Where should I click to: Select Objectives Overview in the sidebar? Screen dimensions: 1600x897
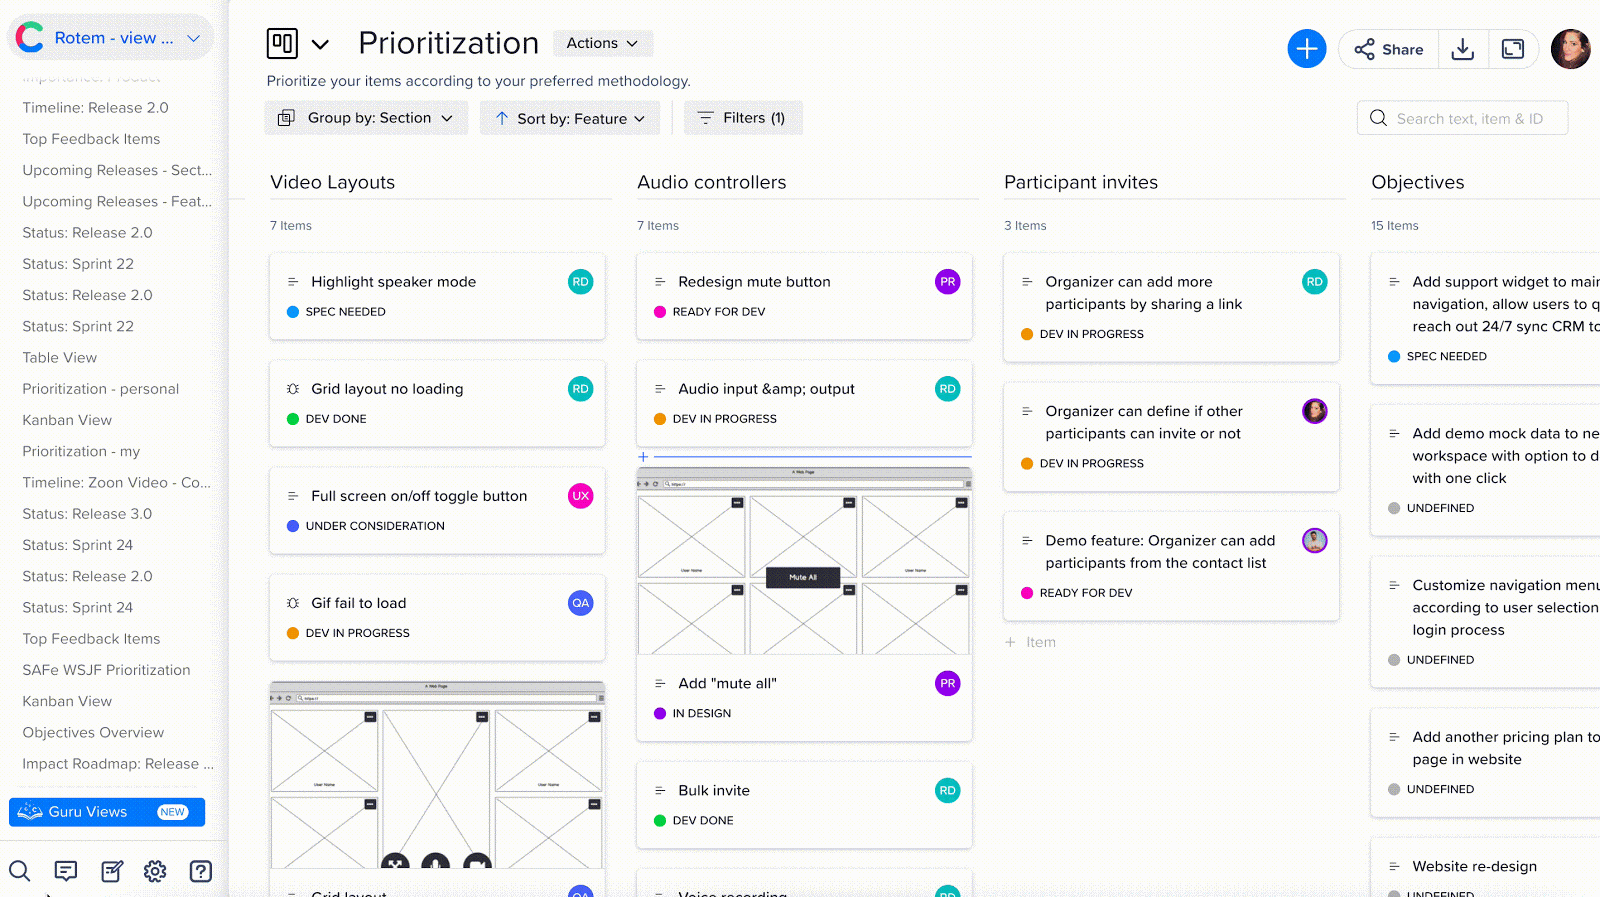93,733
